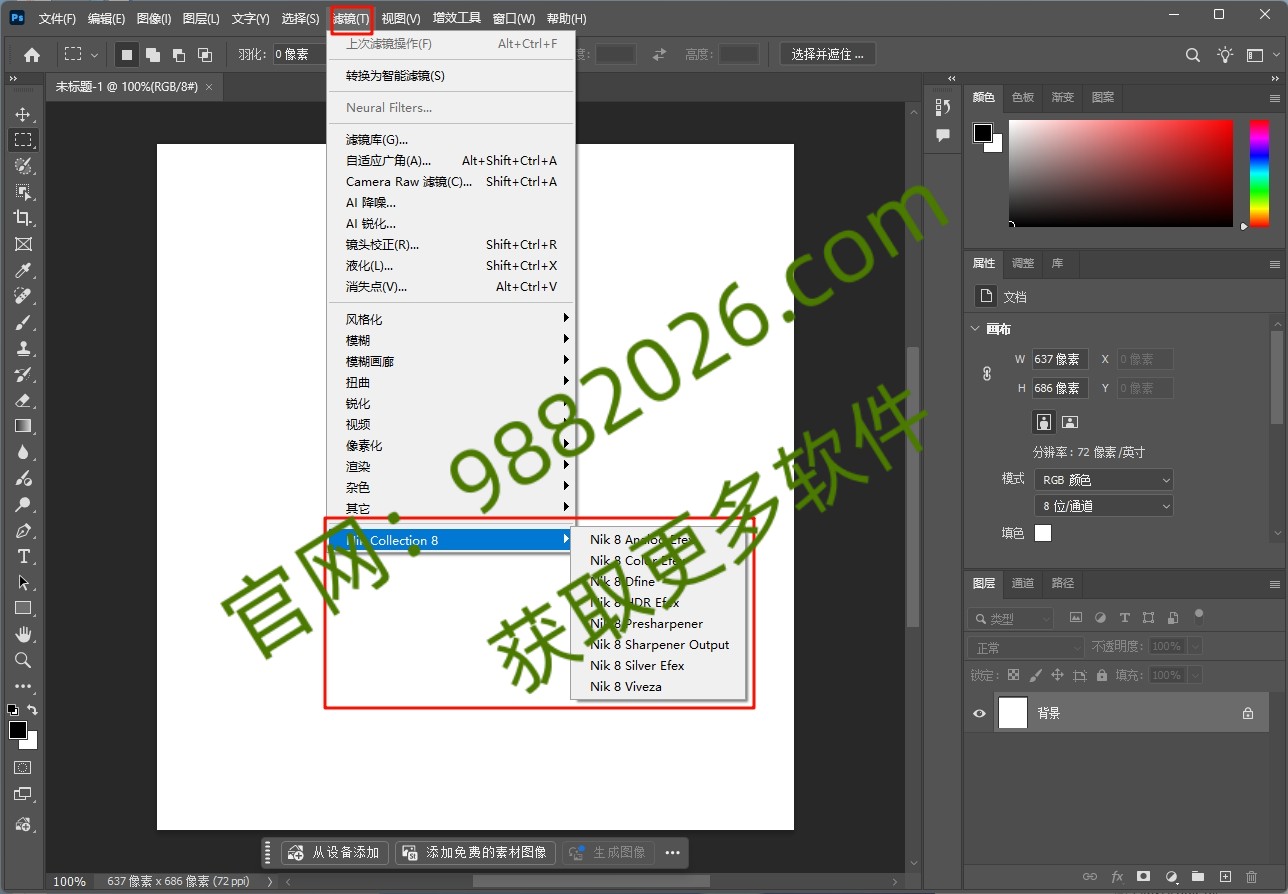
Task: Switch to the 通道 tab
Action: pyautogui.click(x=1022, y=583)
